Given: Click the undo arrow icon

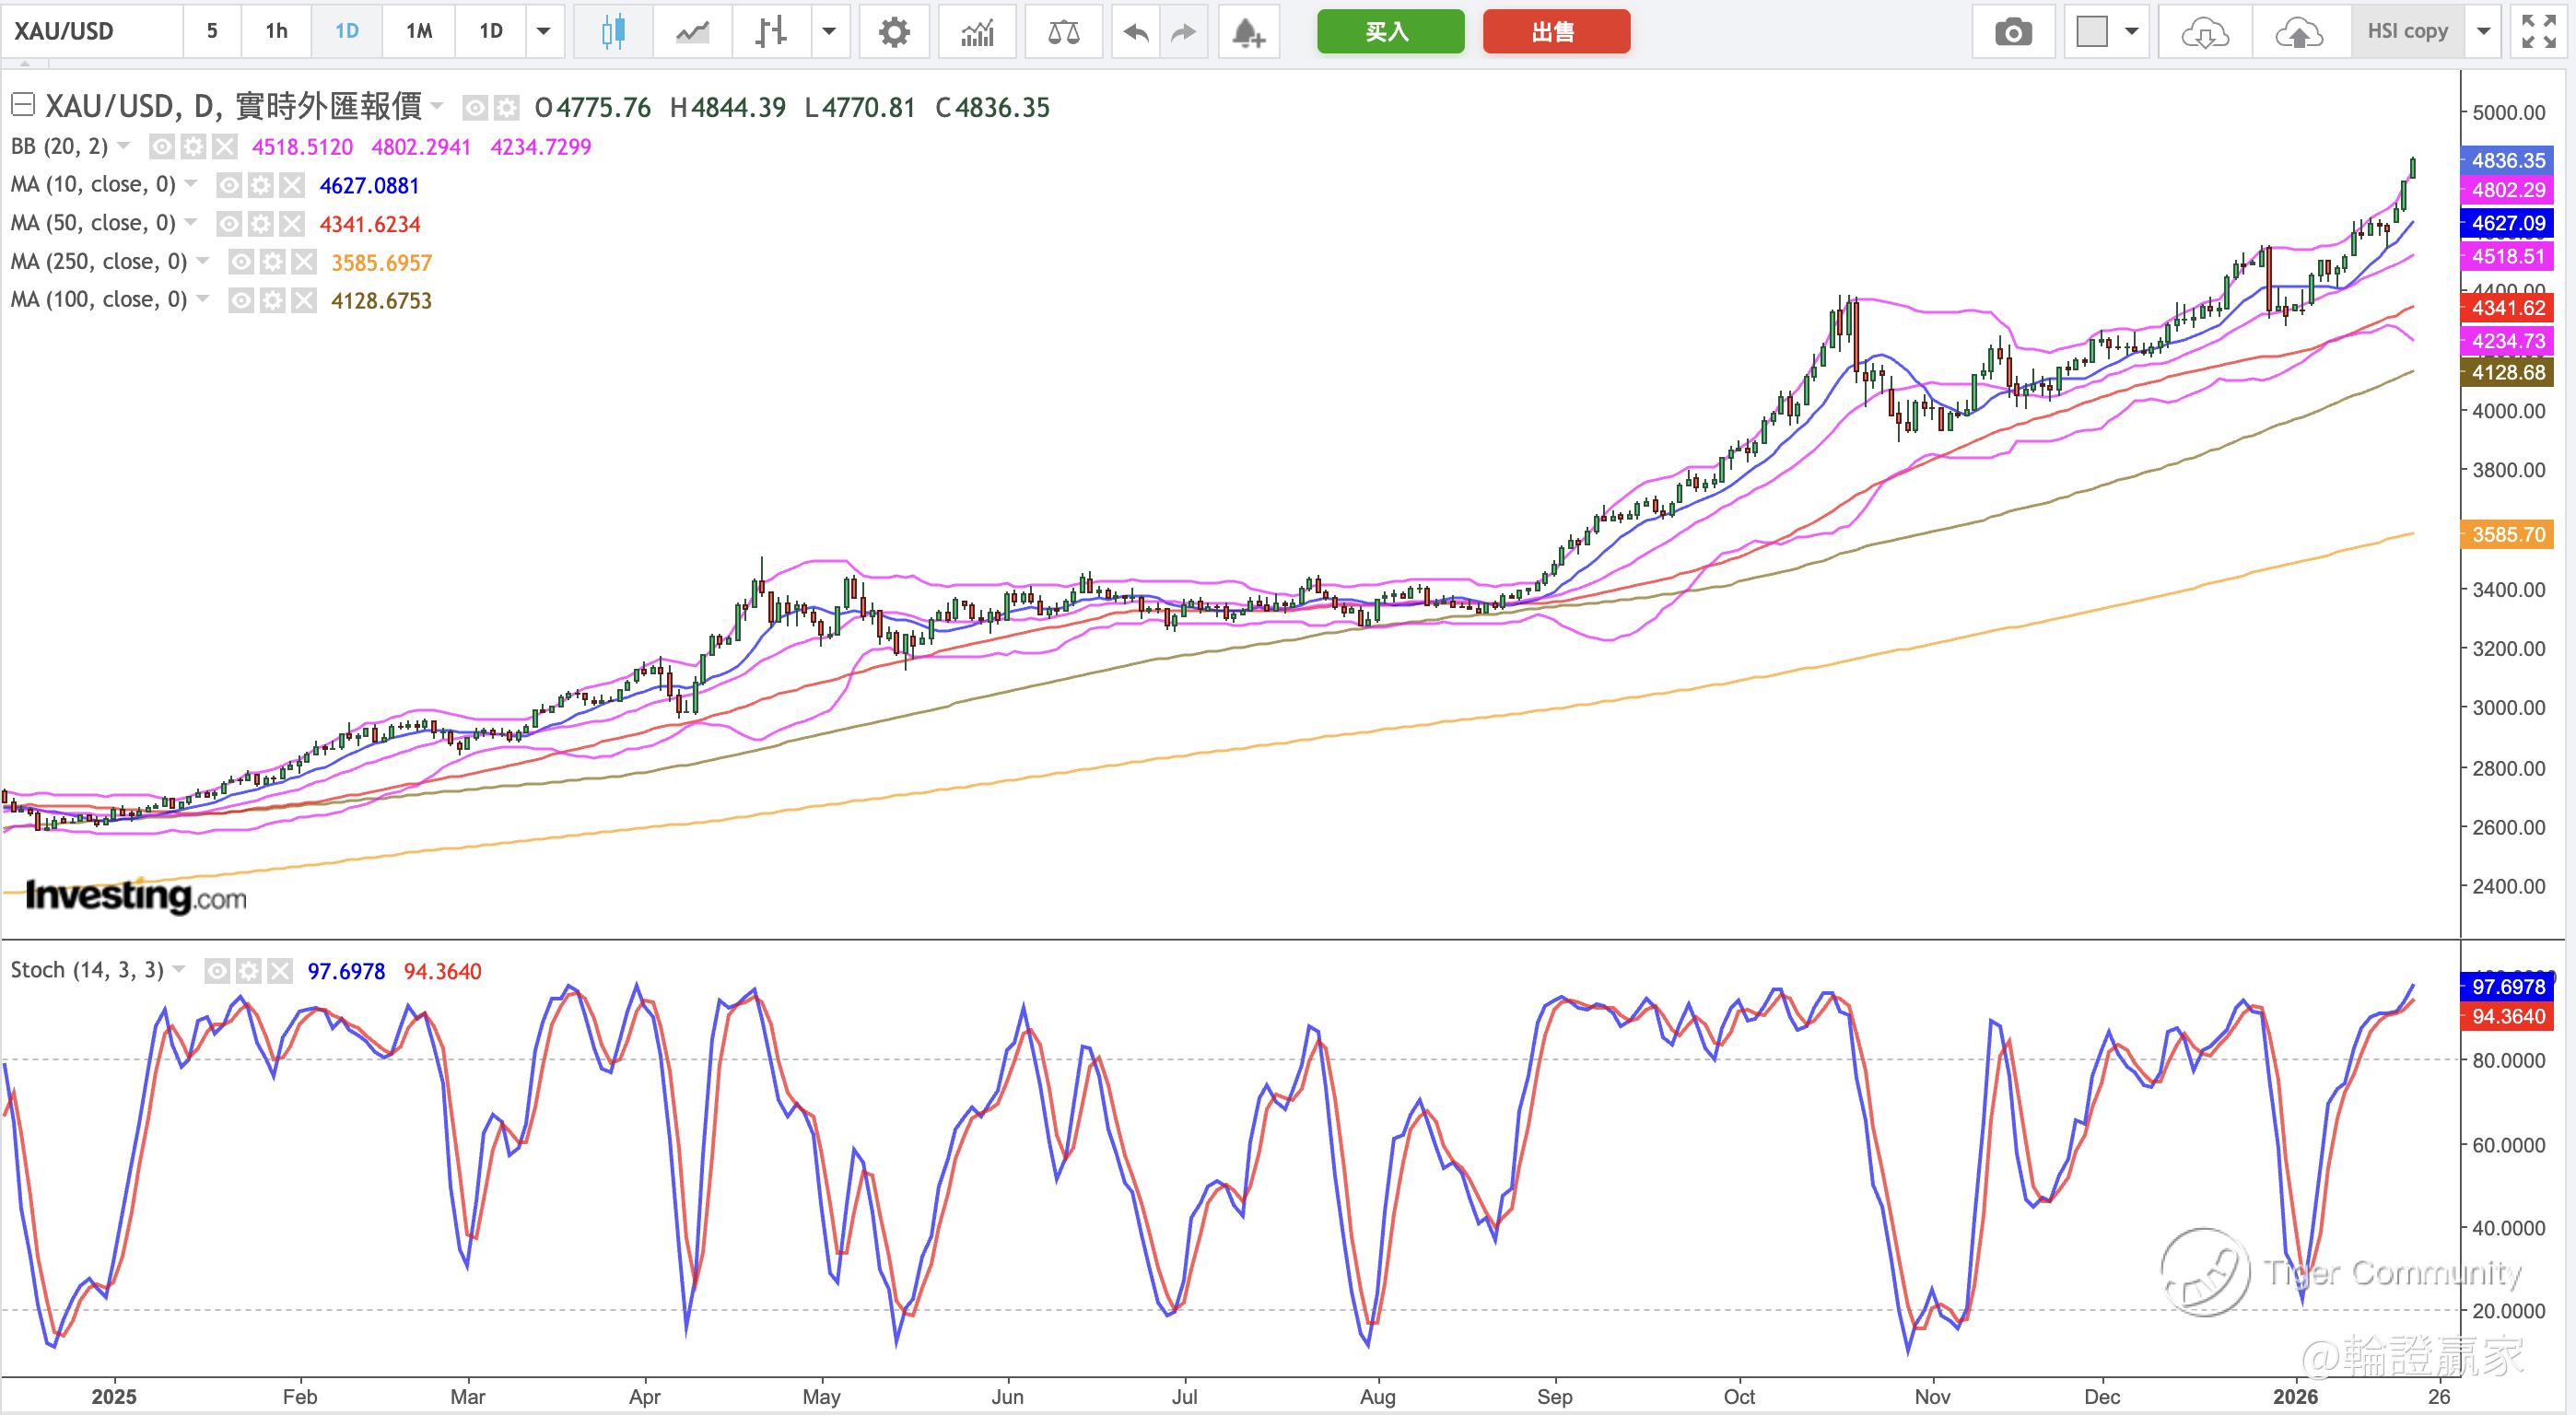Looking at the screenshot, I should (x=1135, y=32).
